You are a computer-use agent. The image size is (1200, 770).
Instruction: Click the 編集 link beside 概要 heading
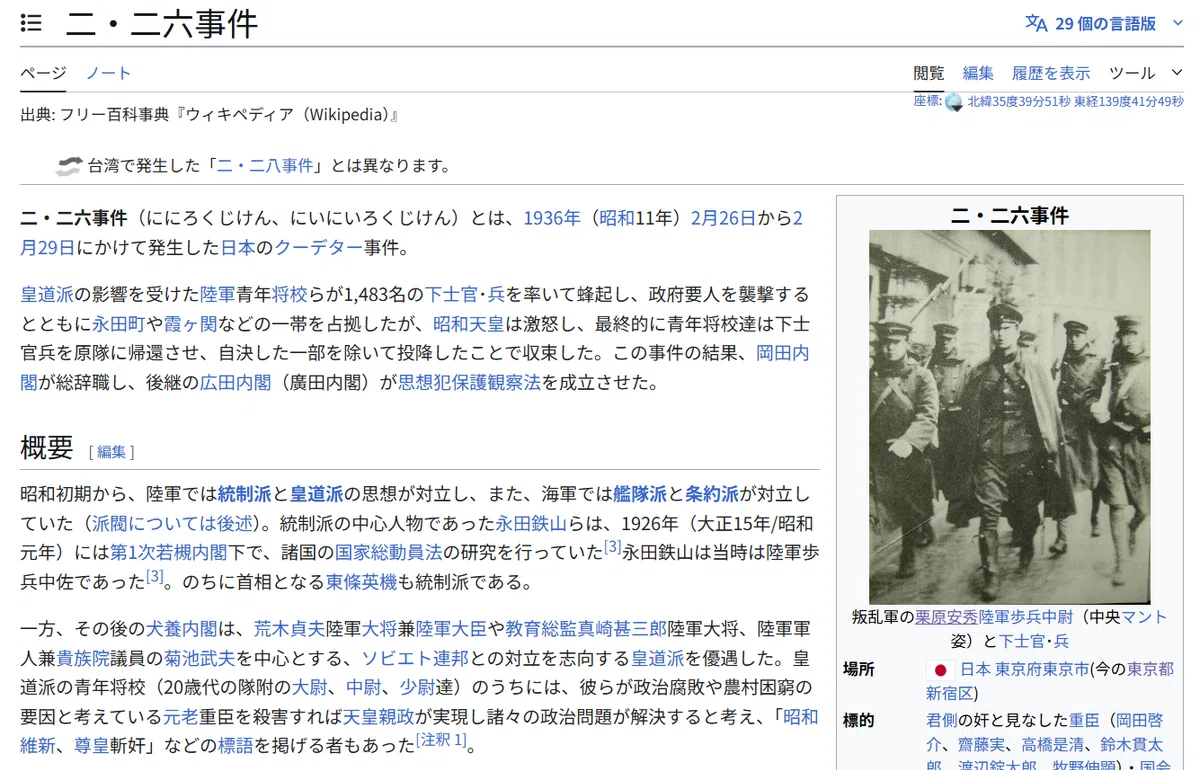click(111, 452)
